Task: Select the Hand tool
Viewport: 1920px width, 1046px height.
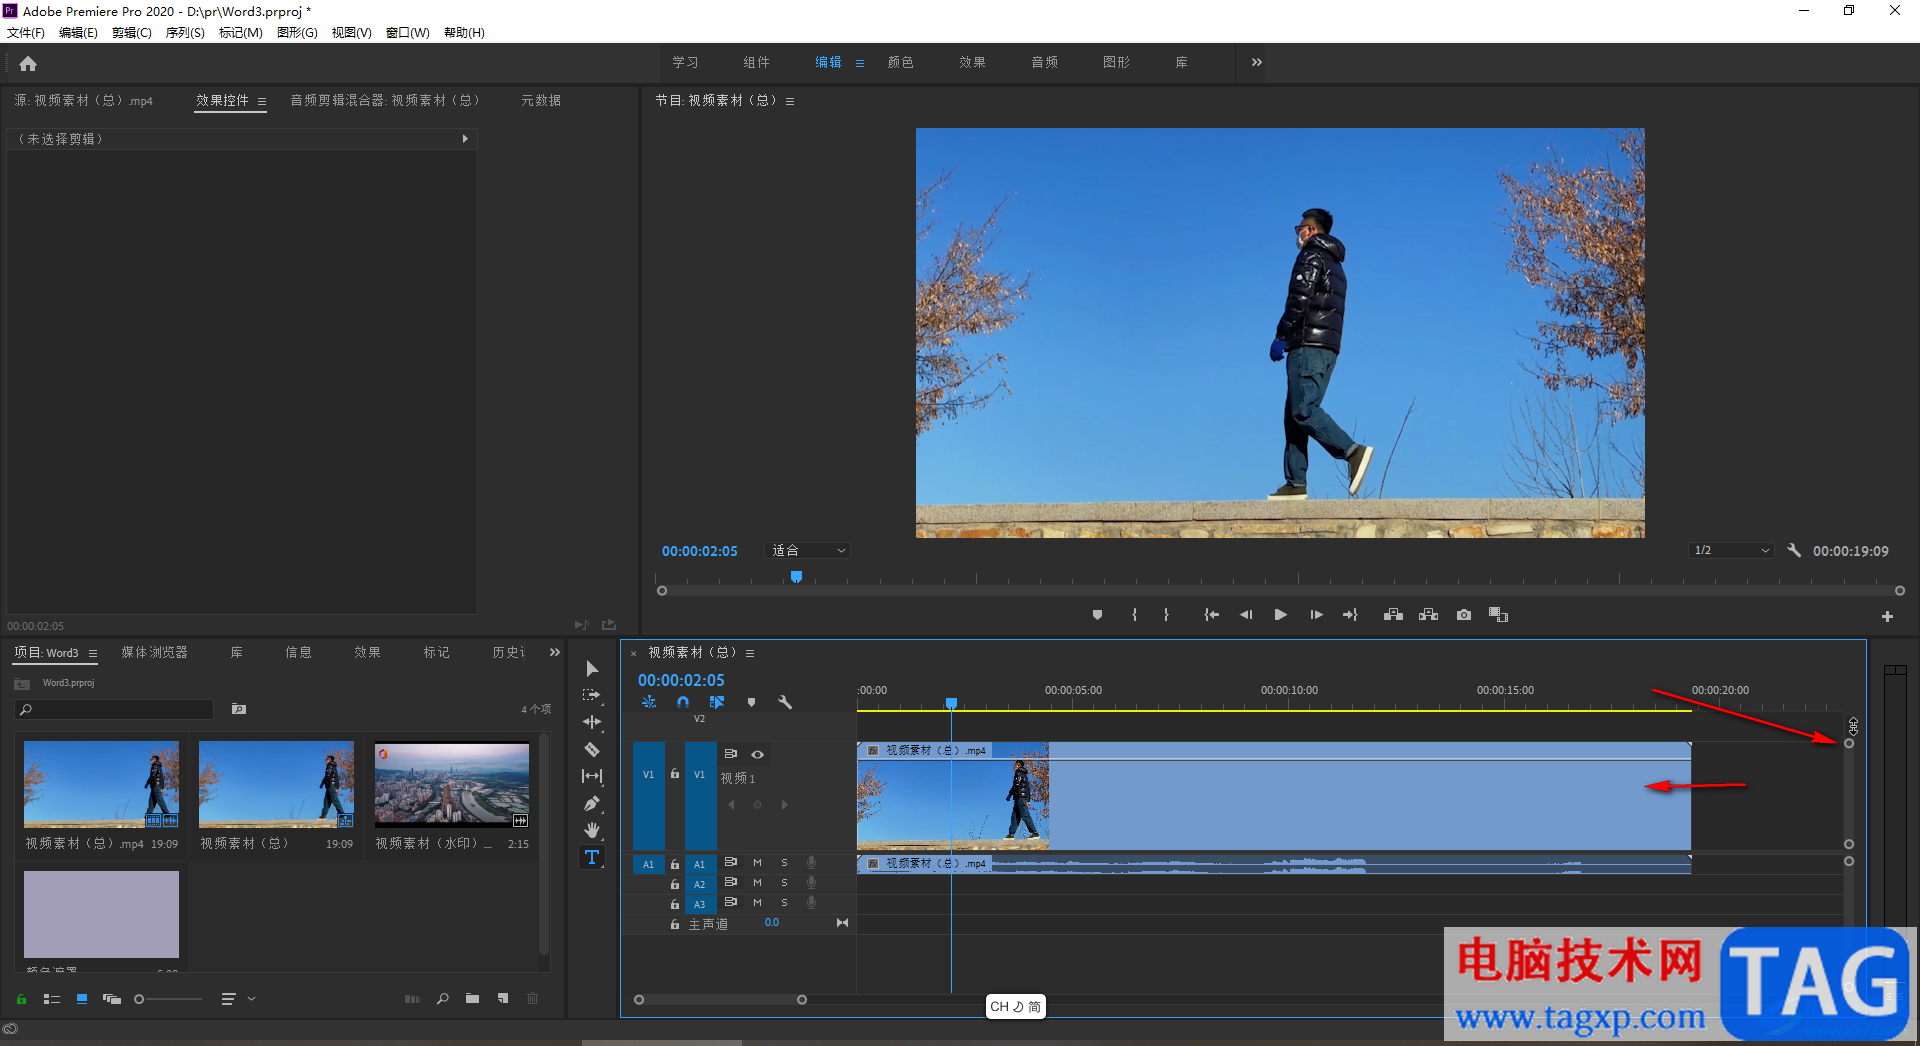Action: (592, 830)
